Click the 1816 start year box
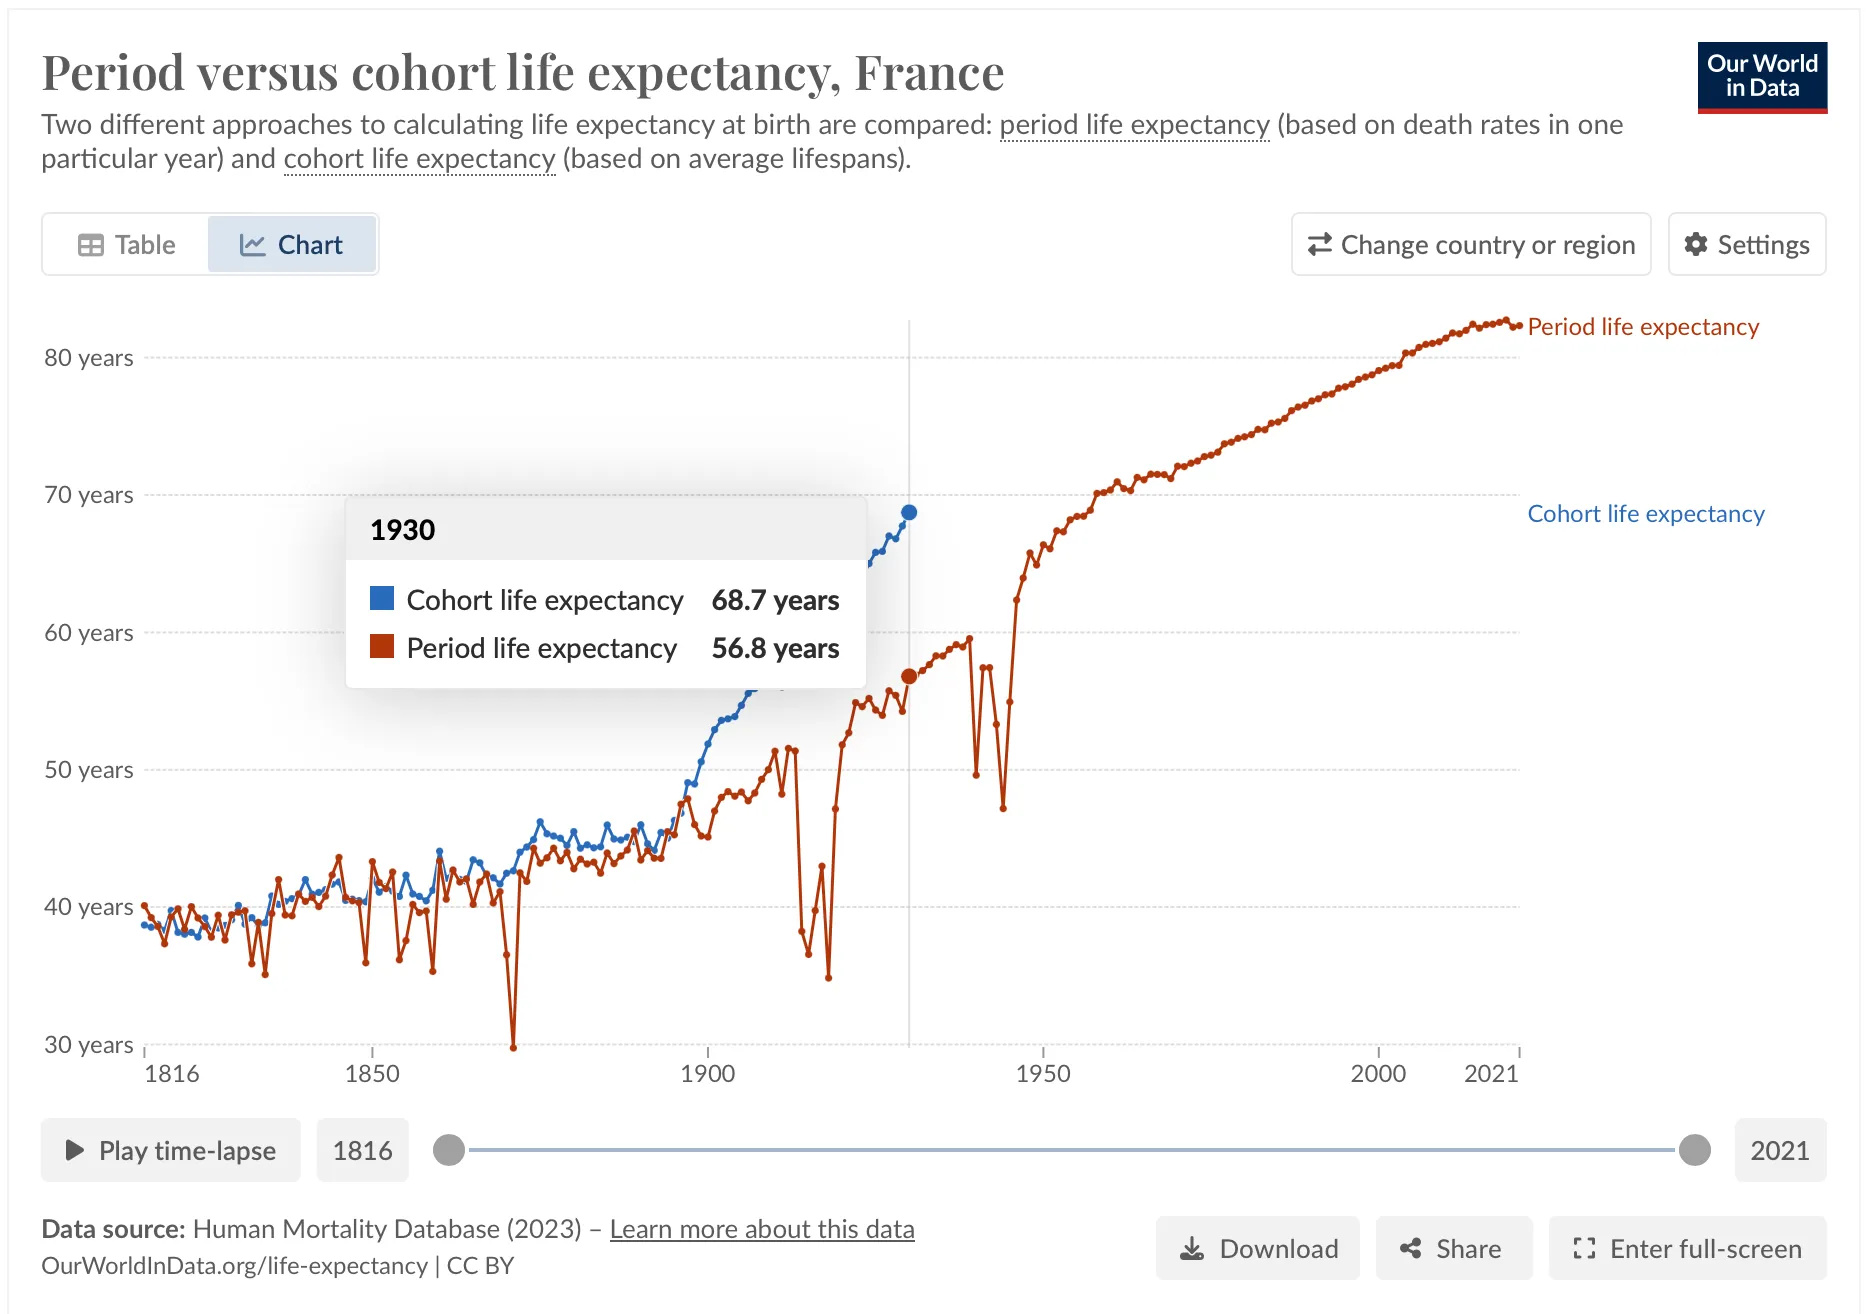Screen dimensions: 1866x1314 (362, 1150)
